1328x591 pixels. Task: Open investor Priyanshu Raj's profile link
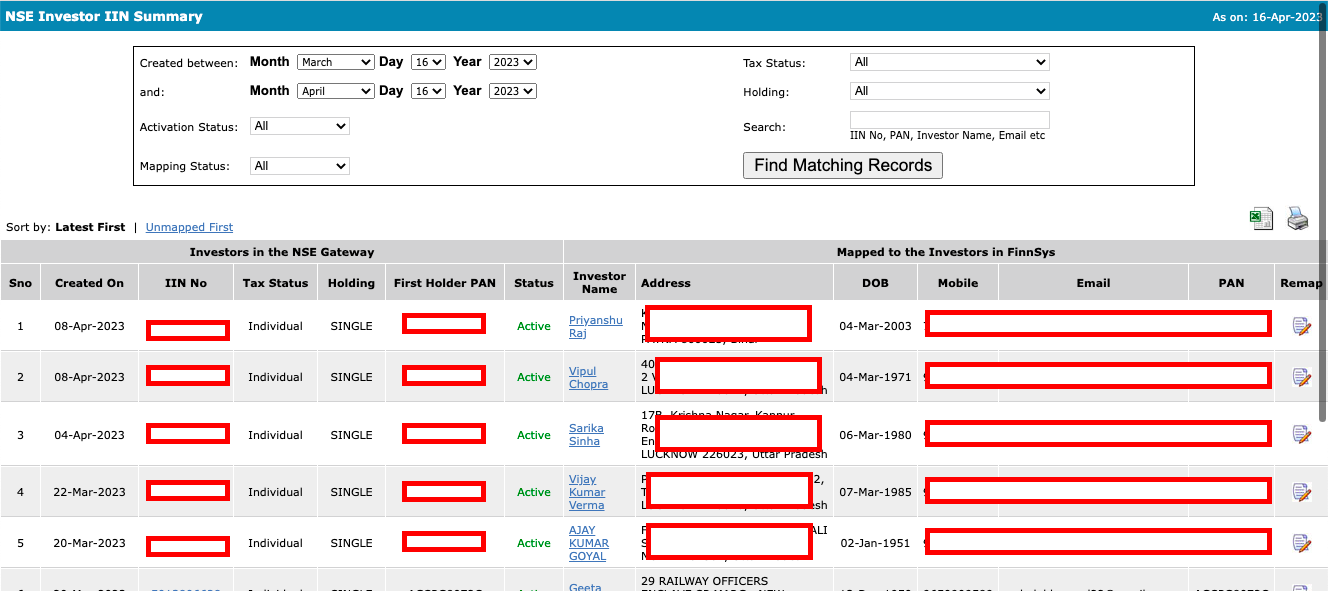click(595, 327)
